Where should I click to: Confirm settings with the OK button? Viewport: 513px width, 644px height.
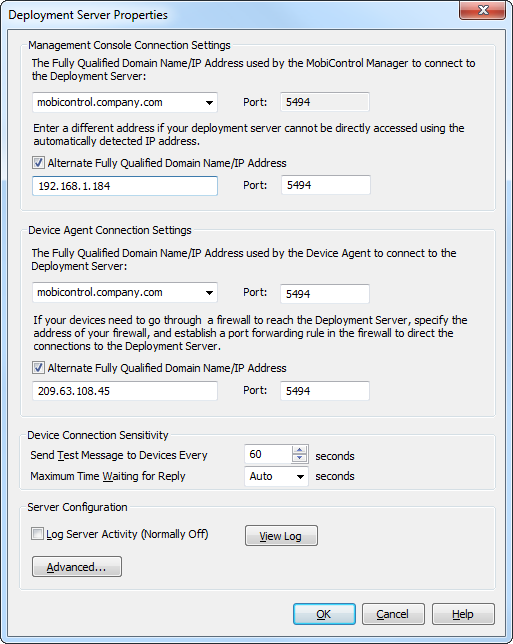(x=324, y=614)
